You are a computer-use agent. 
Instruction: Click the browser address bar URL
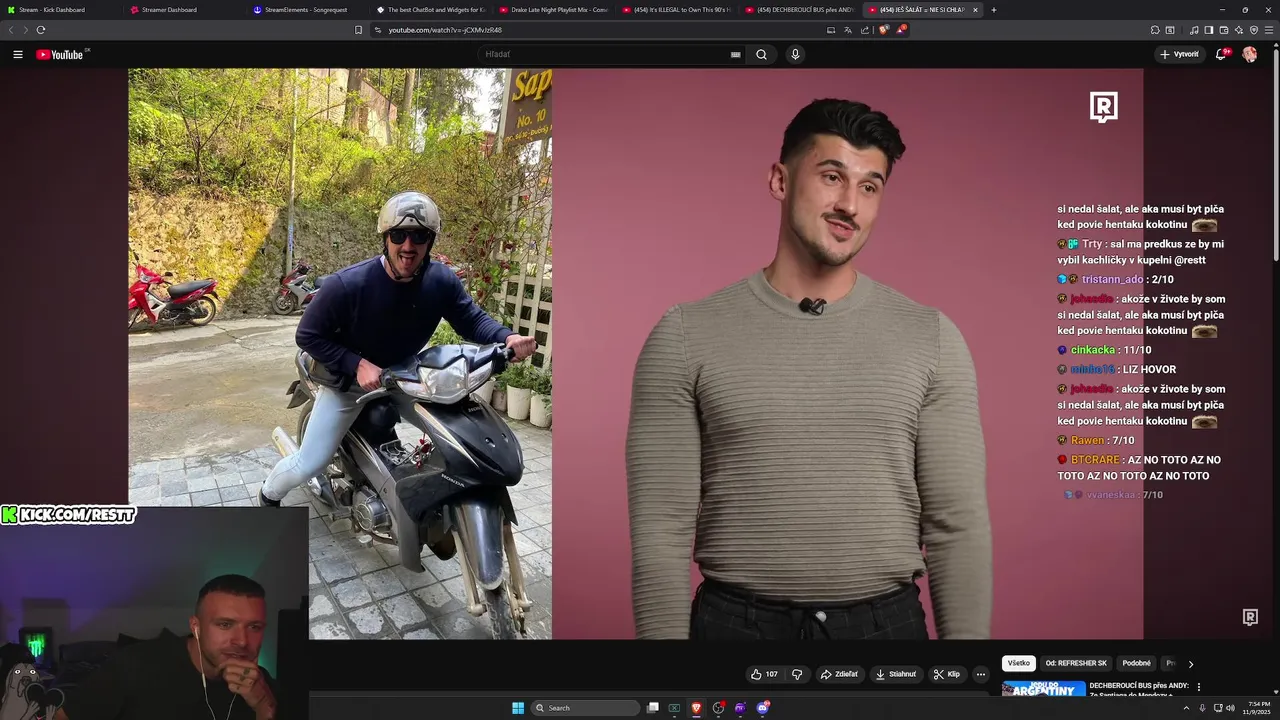click(x=445, y=30)
